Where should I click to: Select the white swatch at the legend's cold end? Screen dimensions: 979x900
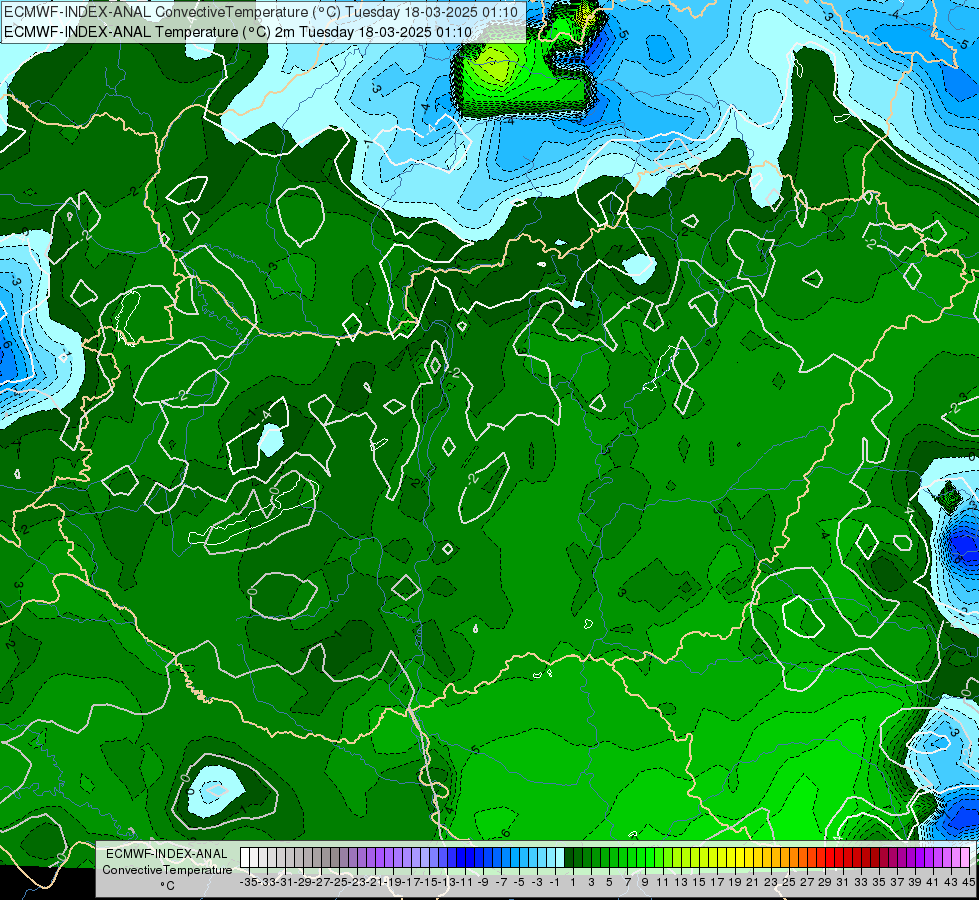245,858
